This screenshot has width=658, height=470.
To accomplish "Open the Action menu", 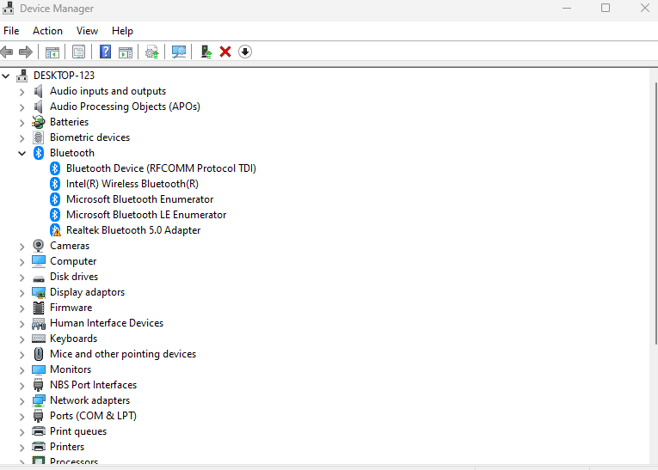I will tap(47, 31).
